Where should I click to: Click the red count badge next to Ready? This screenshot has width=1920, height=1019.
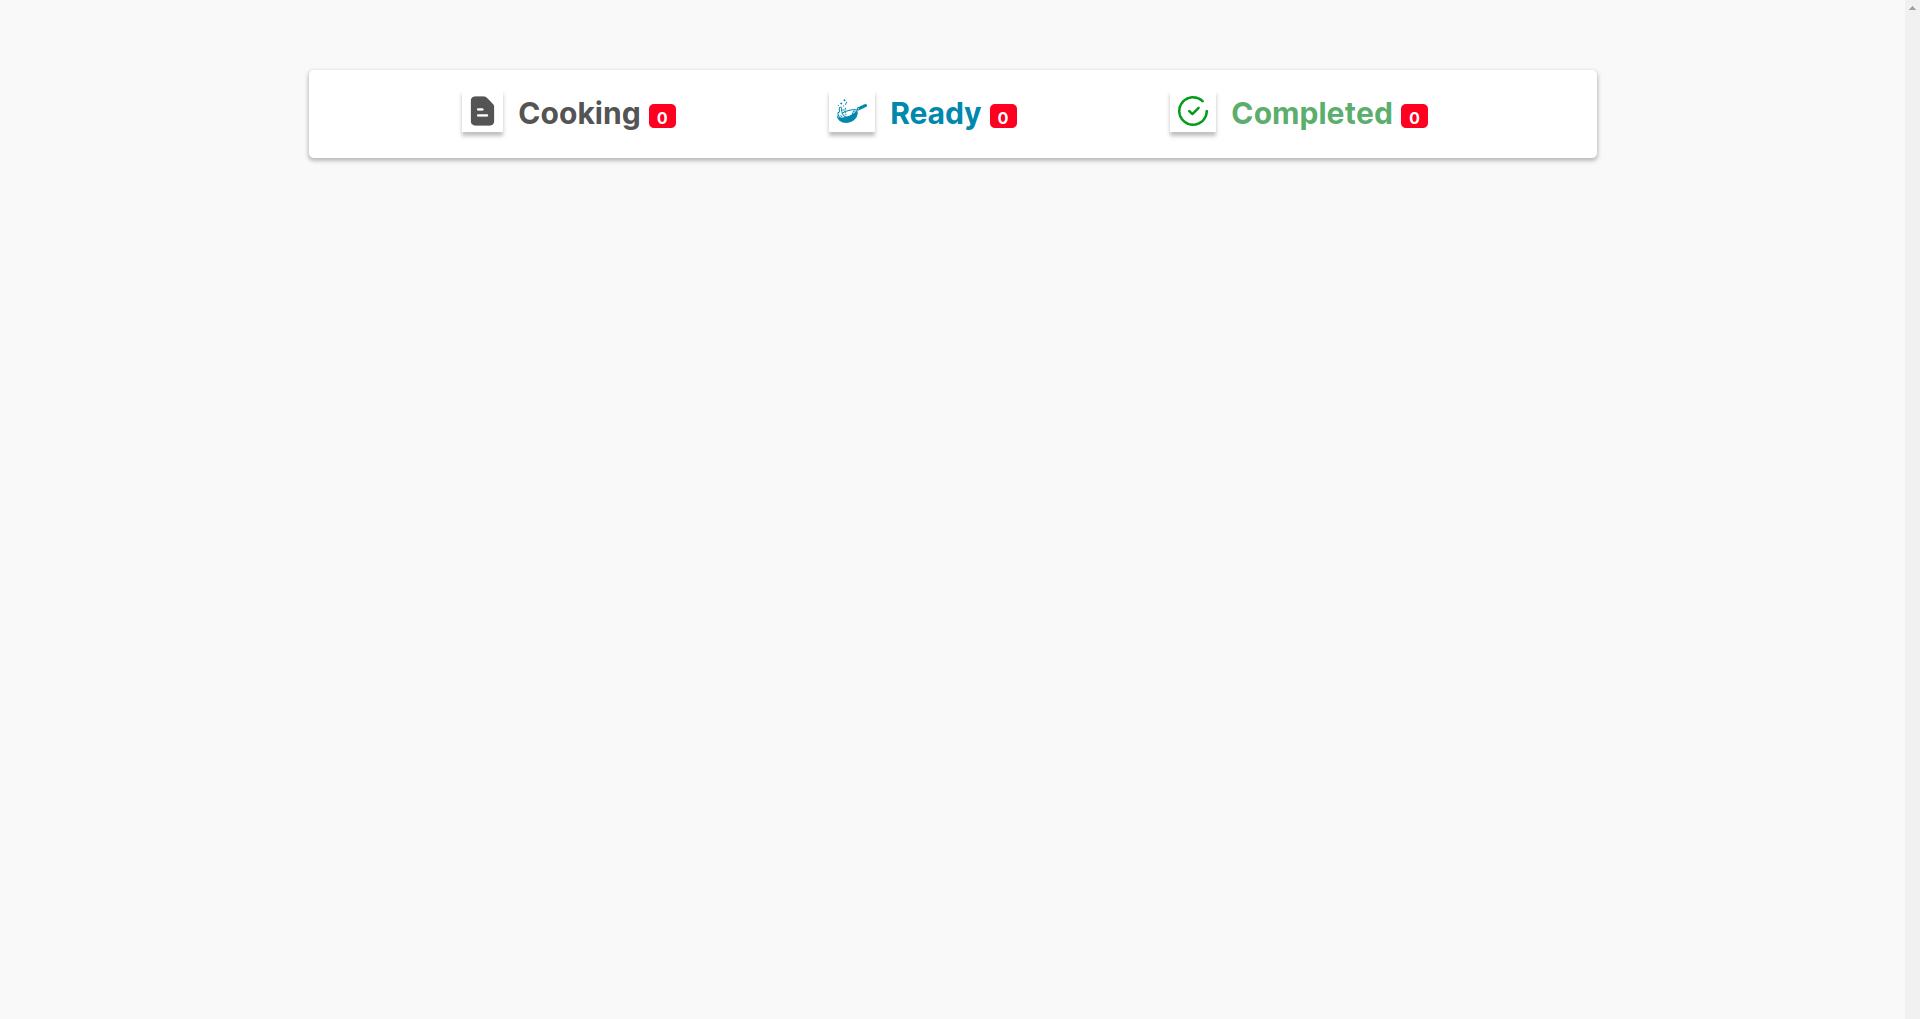point(1003,116)
